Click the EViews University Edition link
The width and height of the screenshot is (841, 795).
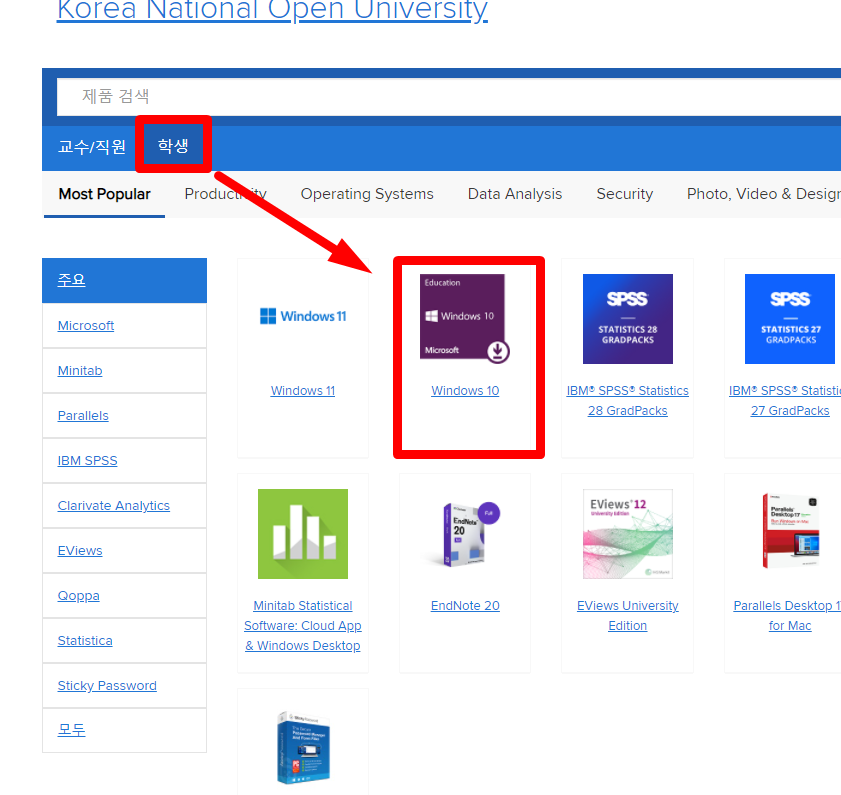pos(628,616)
